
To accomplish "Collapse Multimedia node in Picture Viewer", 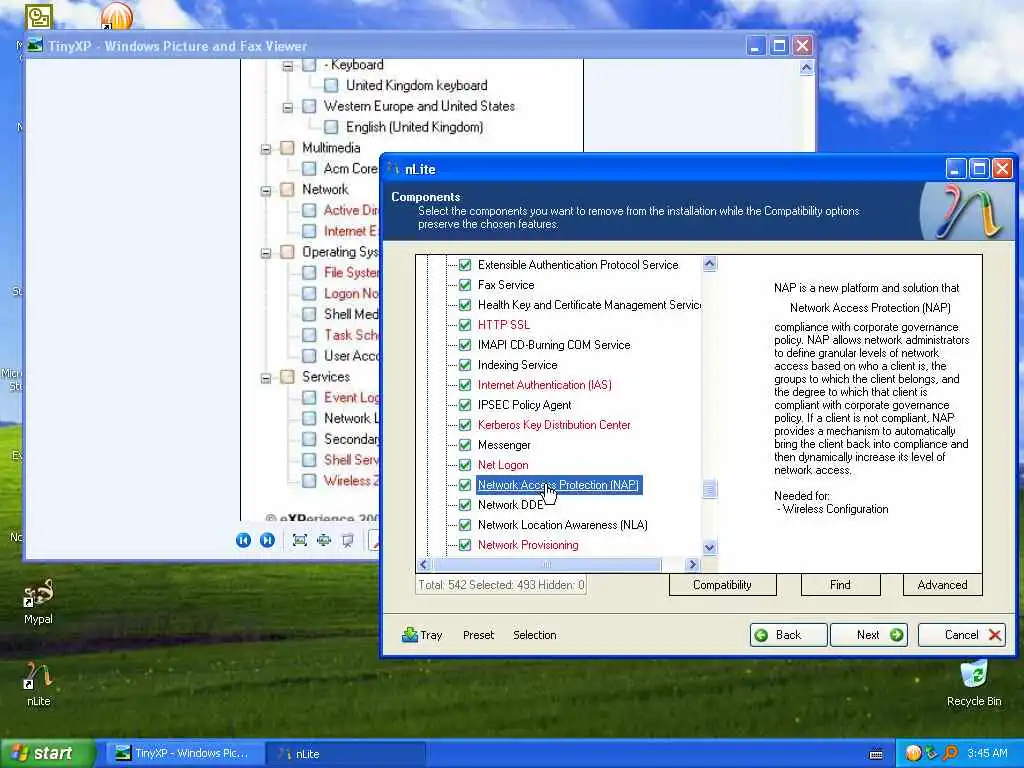I will (x=266, y=149).
